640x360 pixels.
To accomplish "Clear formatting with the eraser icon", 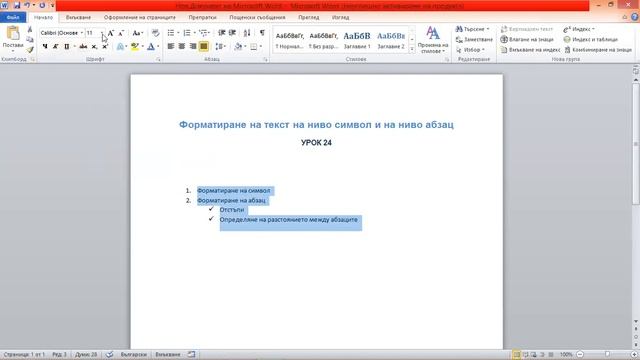I will pyautogui.click(x=155, y=33).
